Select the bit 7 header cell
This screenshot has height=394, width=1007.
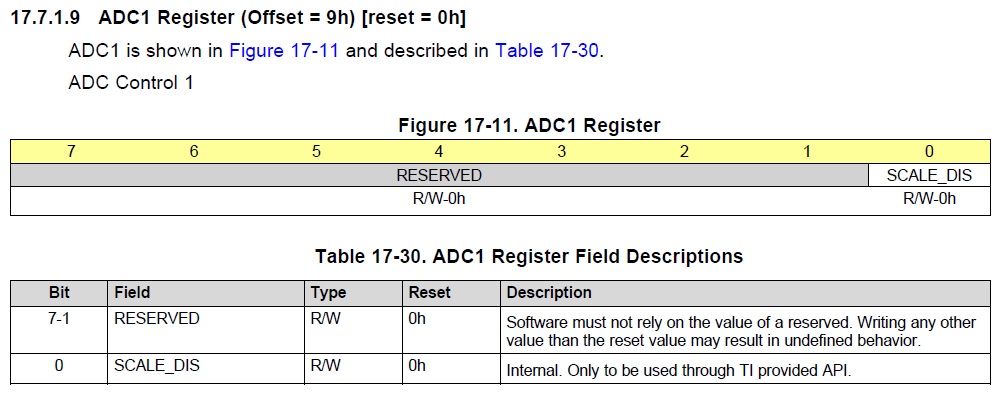(x=71, y=152)
